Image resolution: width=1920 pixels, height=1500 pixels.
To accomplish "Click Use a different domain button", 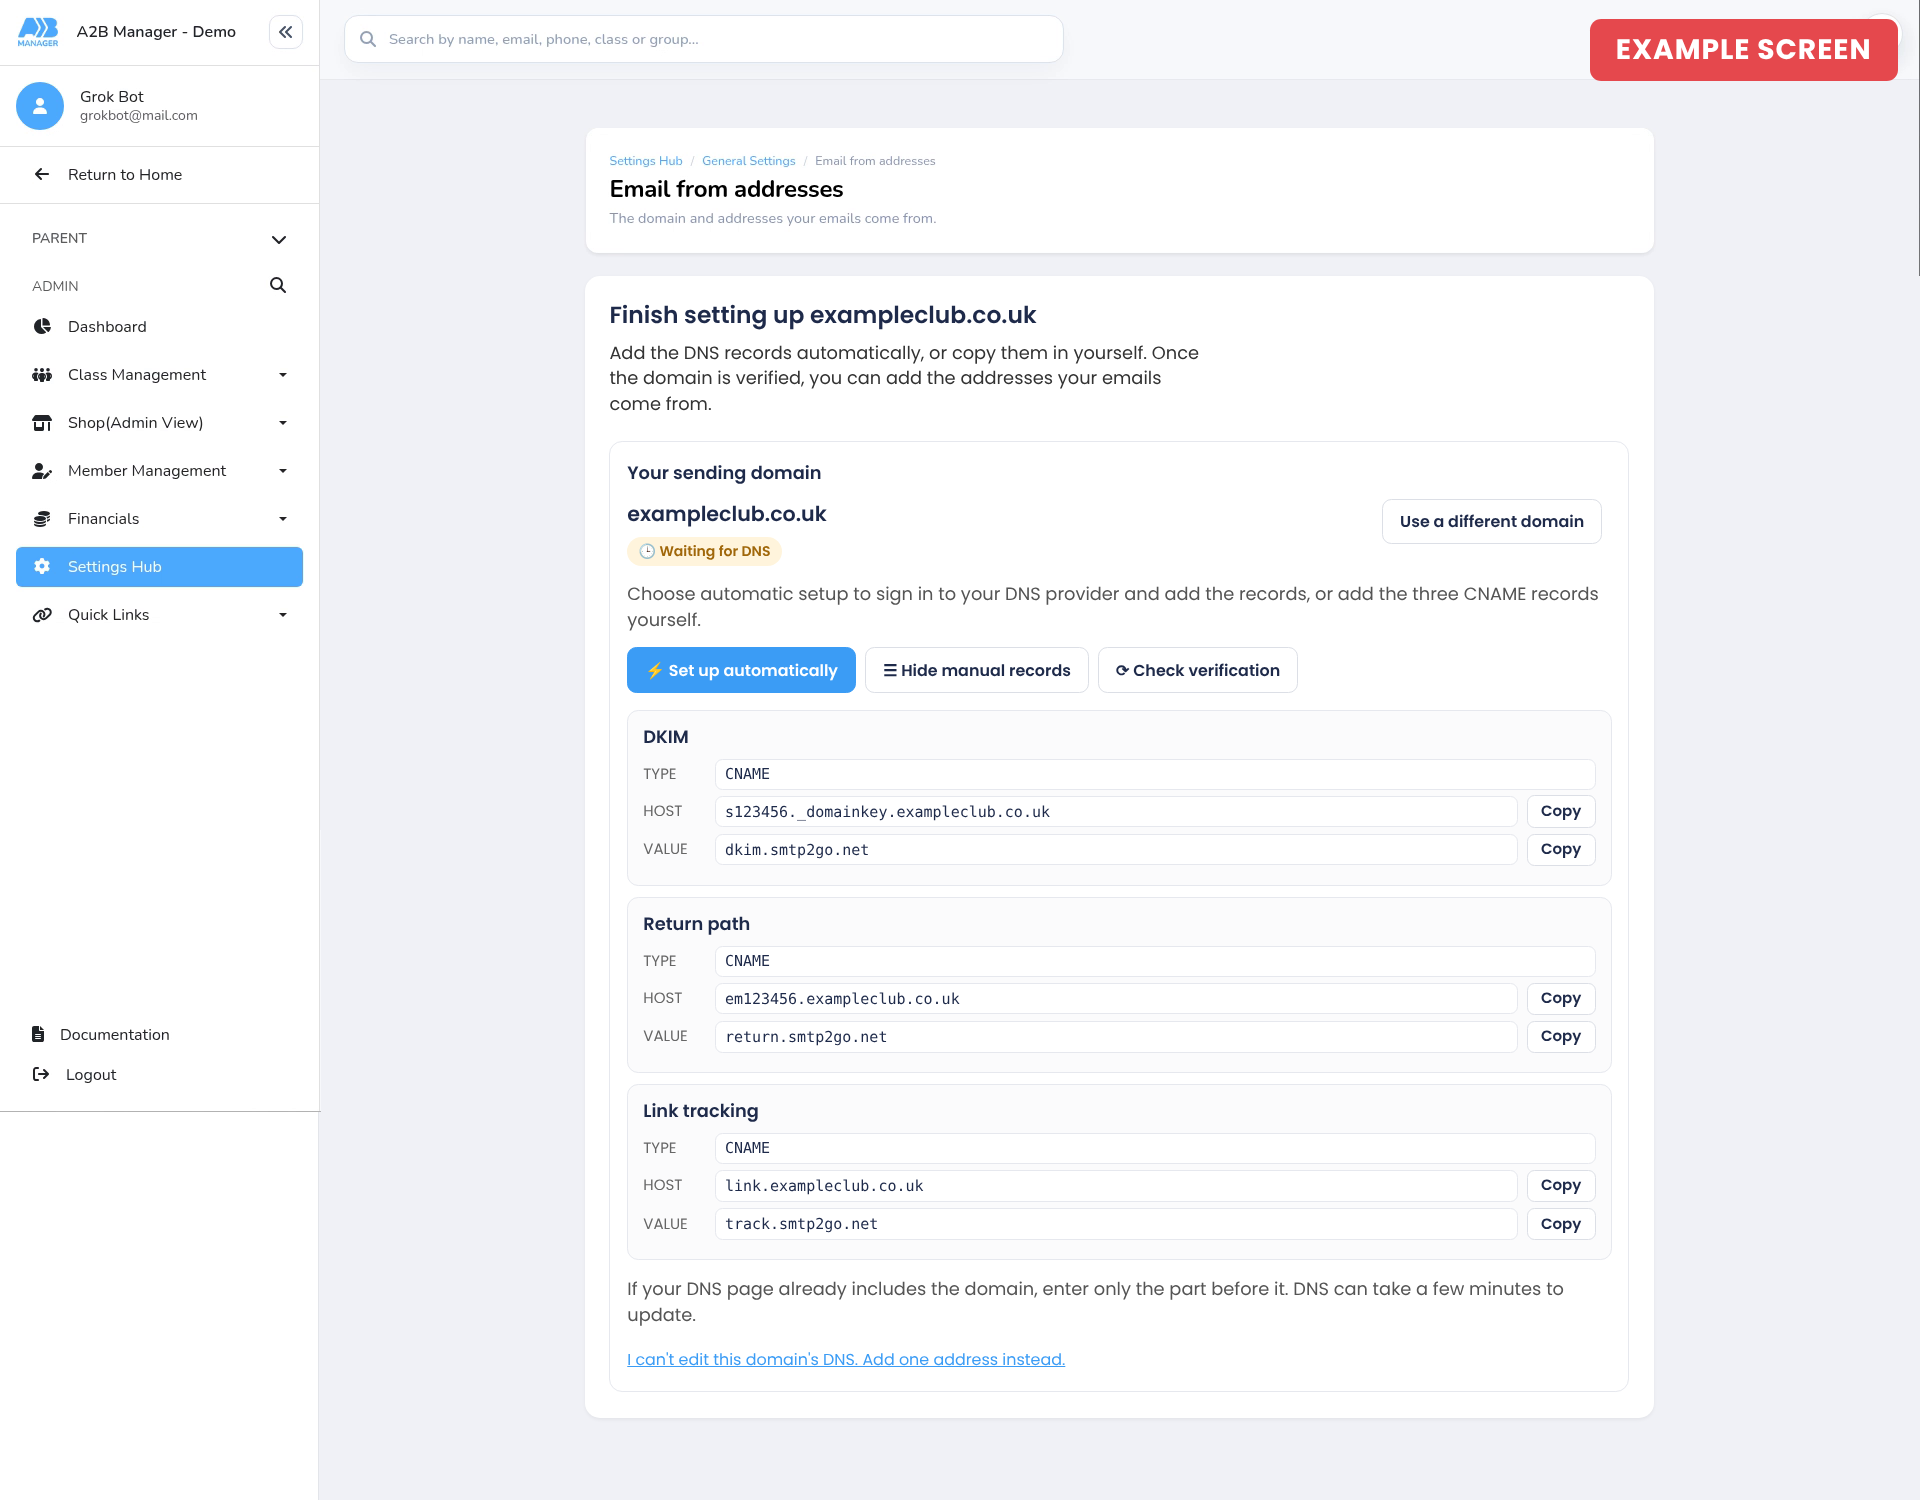I will (x=1492, y=521).
